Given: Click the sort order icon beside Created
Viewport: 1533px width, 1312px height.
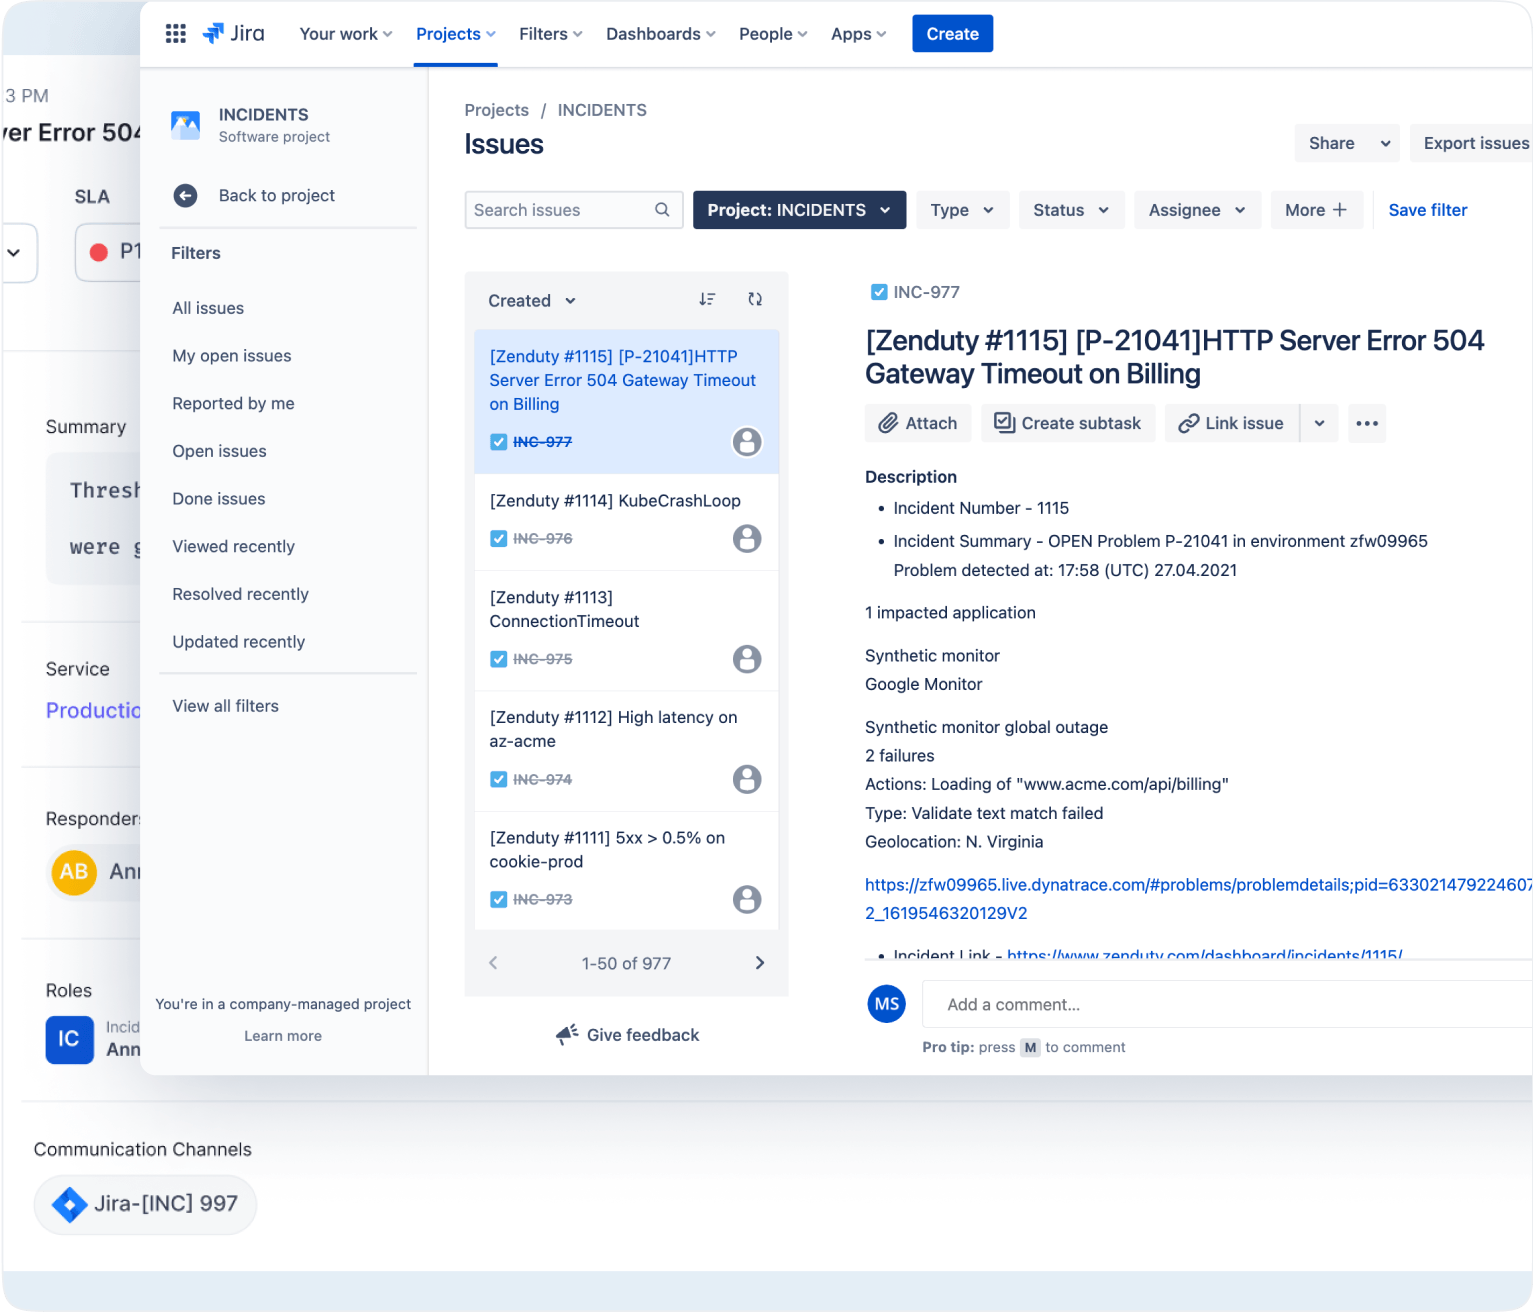Looking at the screenshot, I should tap(707, 300).
